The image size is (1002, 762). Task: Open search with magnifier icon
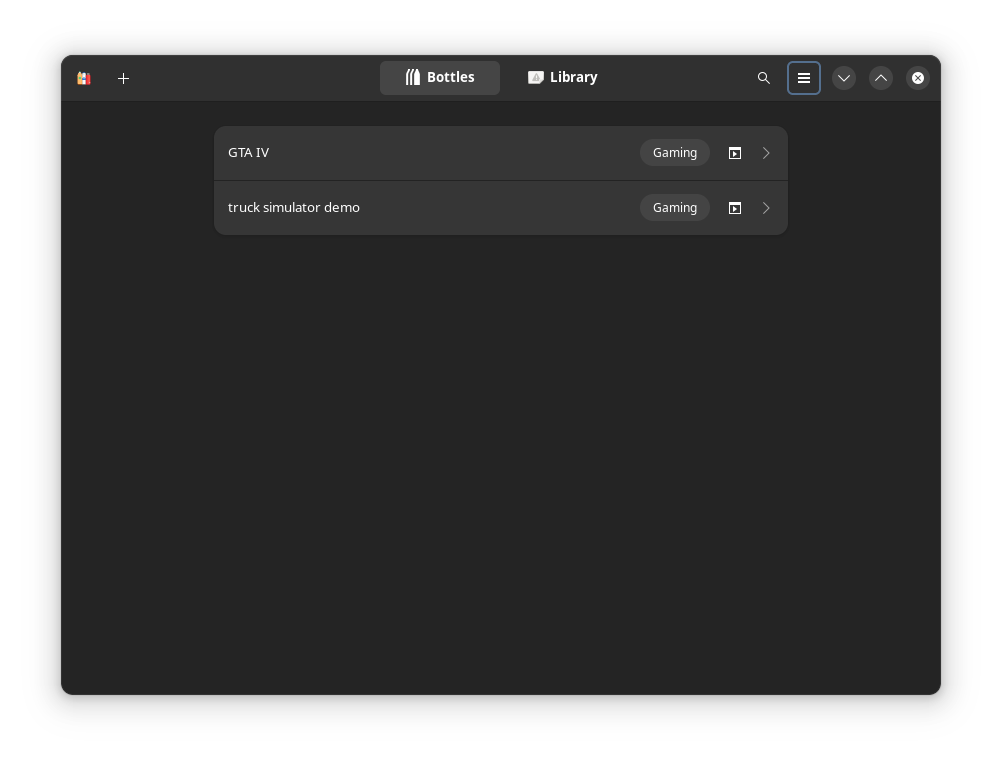pos(764,78)
